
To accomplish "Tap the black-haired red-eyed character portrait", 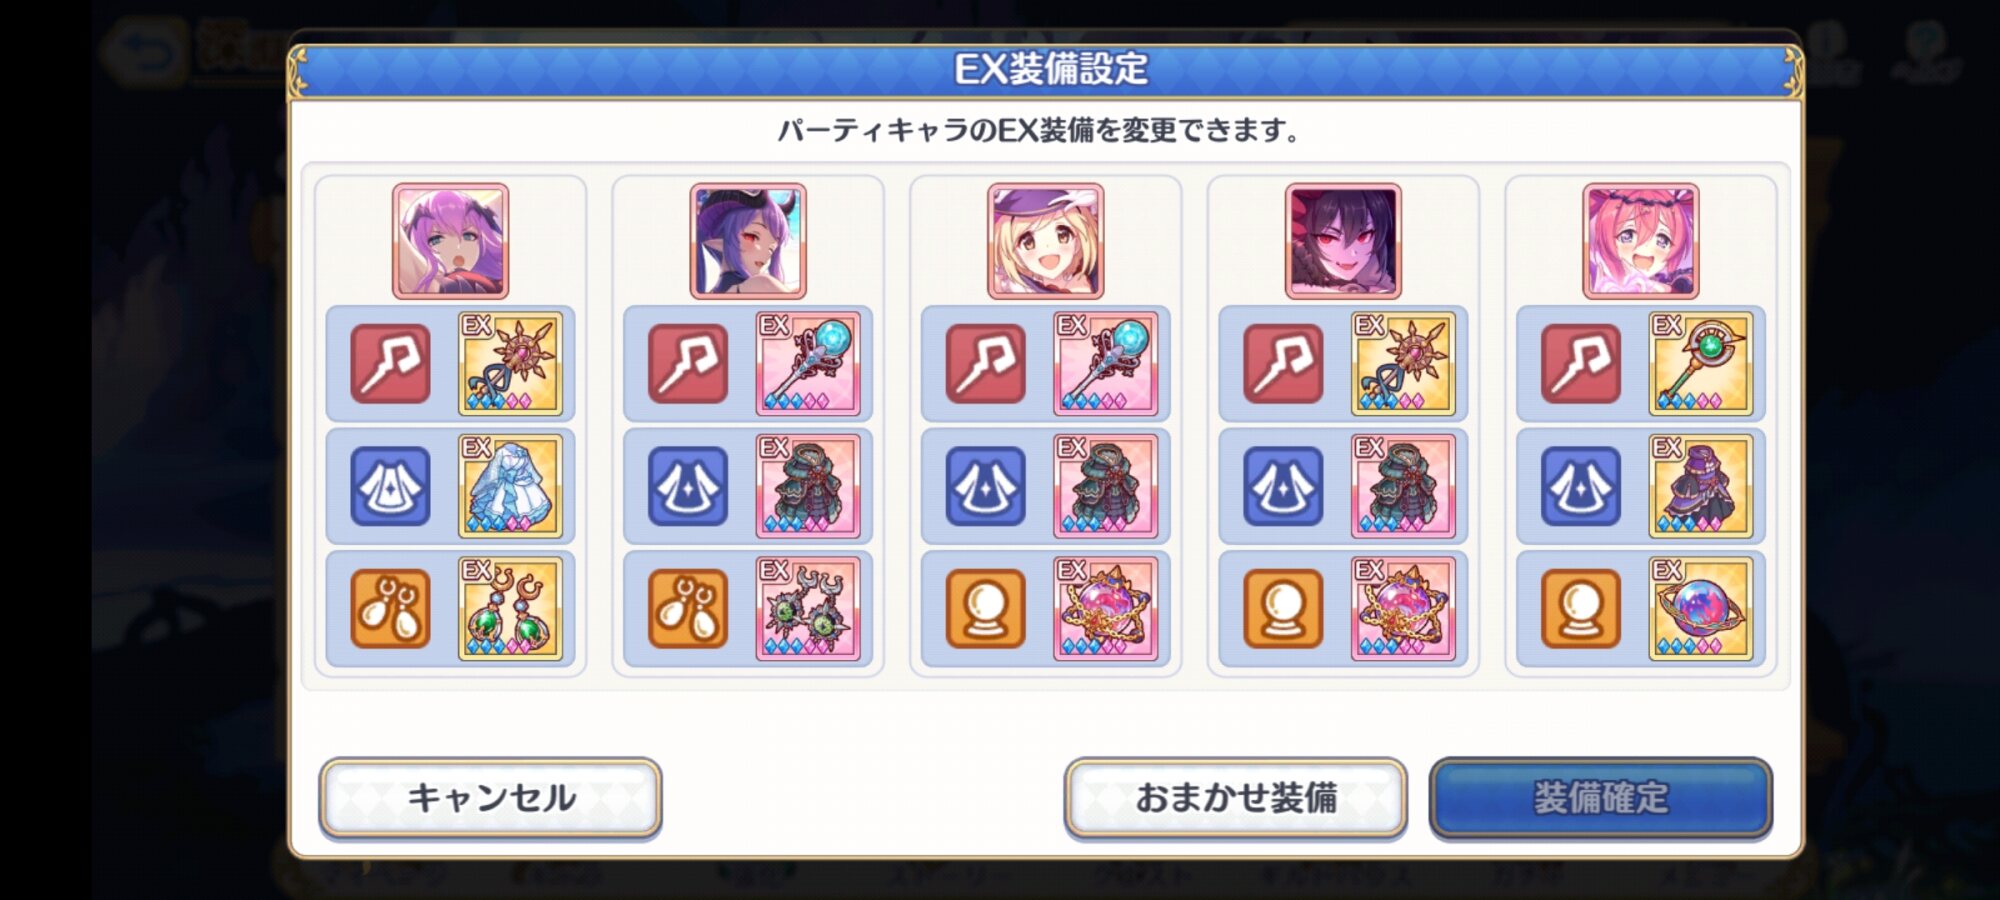I will coord(1343,241).
